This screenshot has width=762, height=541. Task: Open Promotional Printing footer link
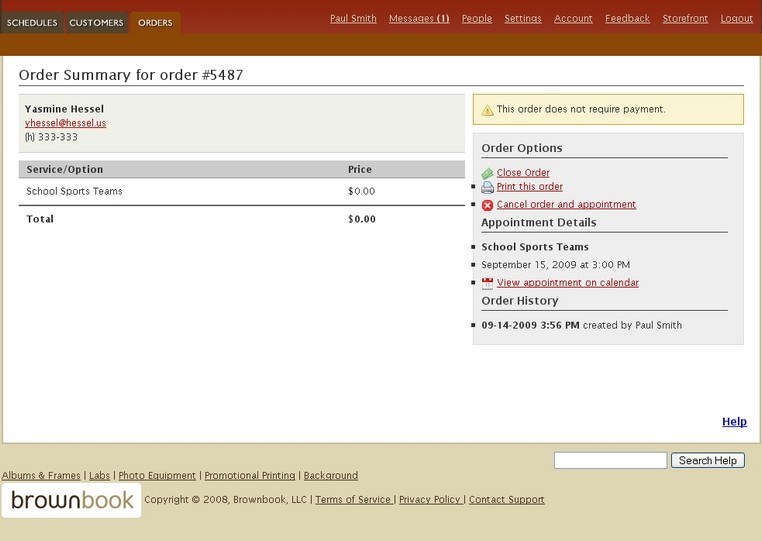(x=250, y=475)
